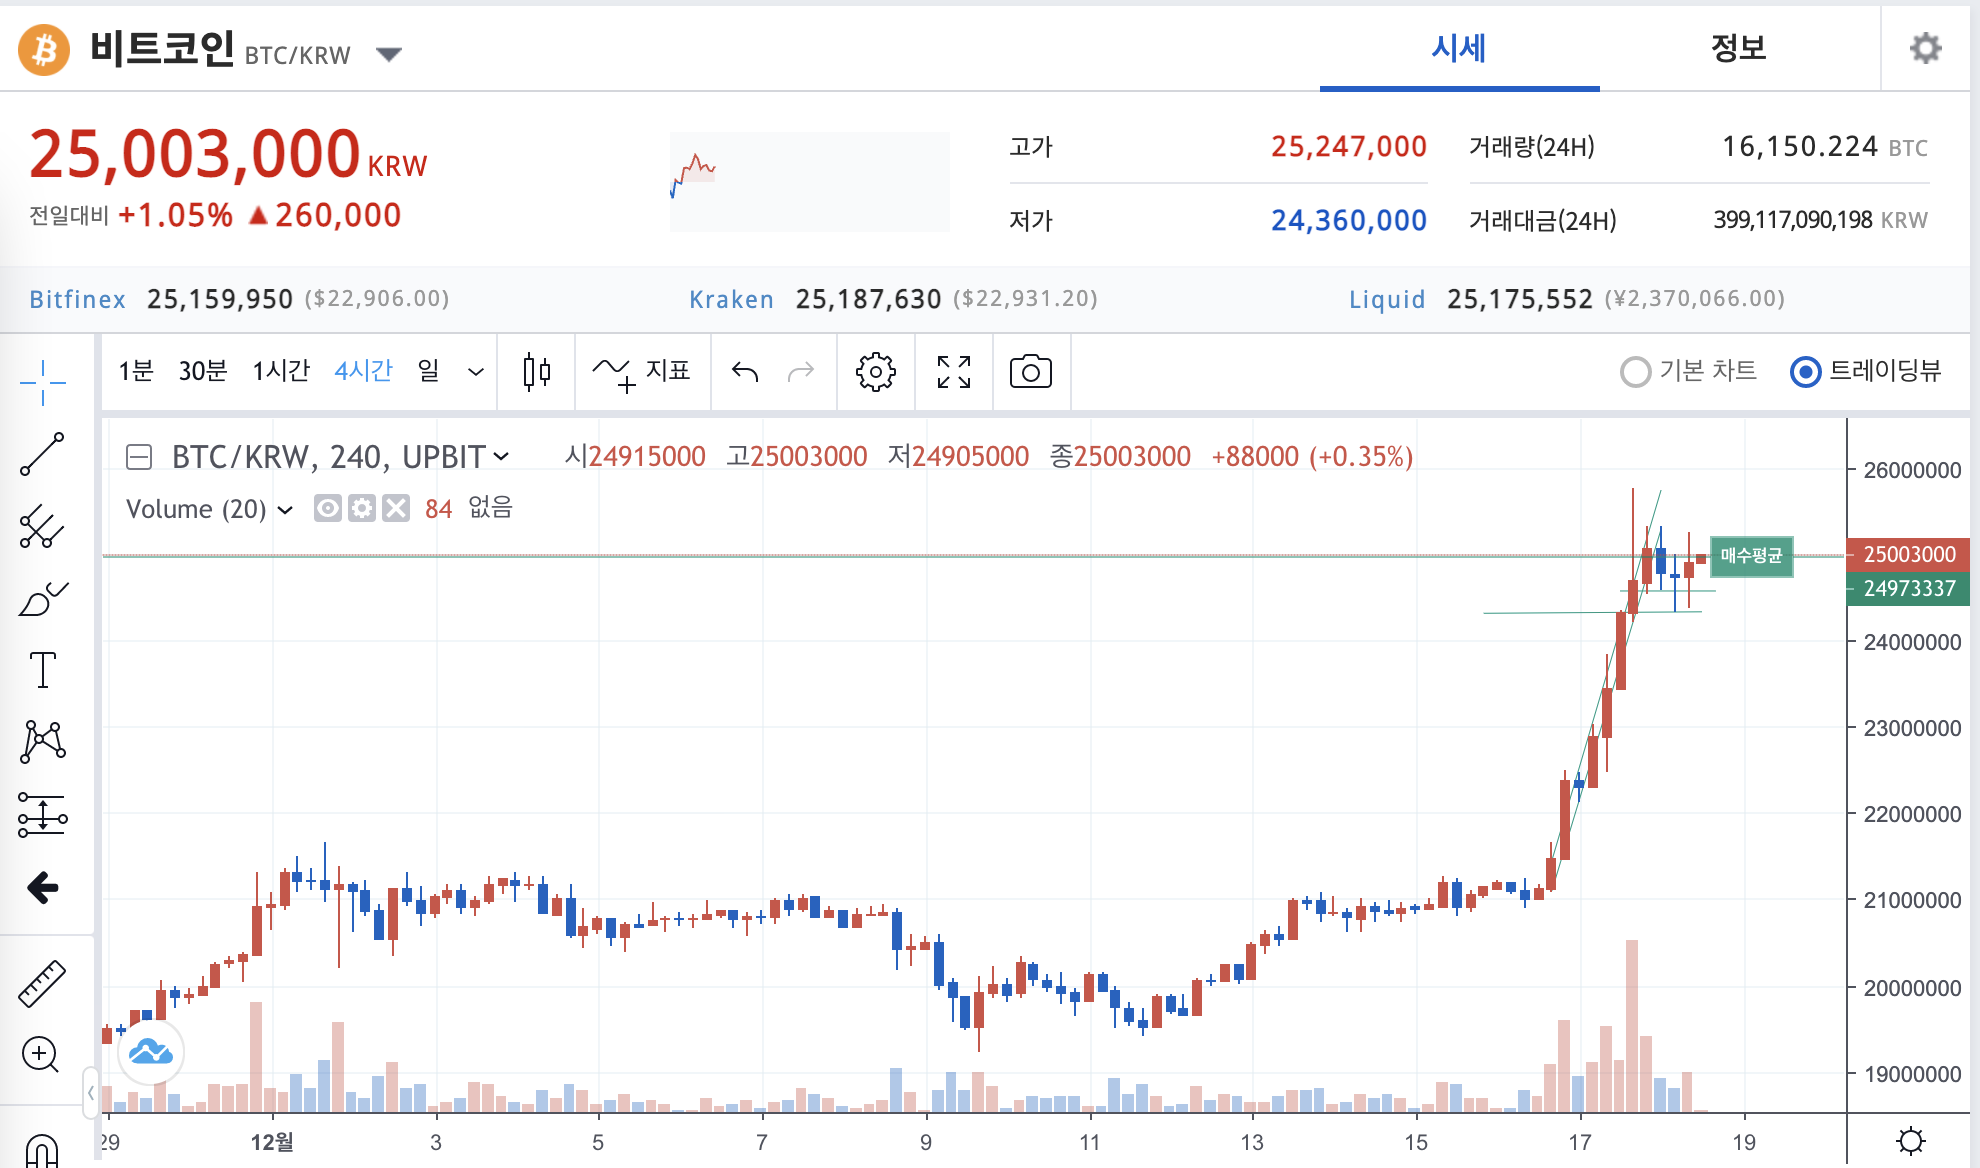
Task: Click the 매수평균 price line label
Action: point(1751,556)
